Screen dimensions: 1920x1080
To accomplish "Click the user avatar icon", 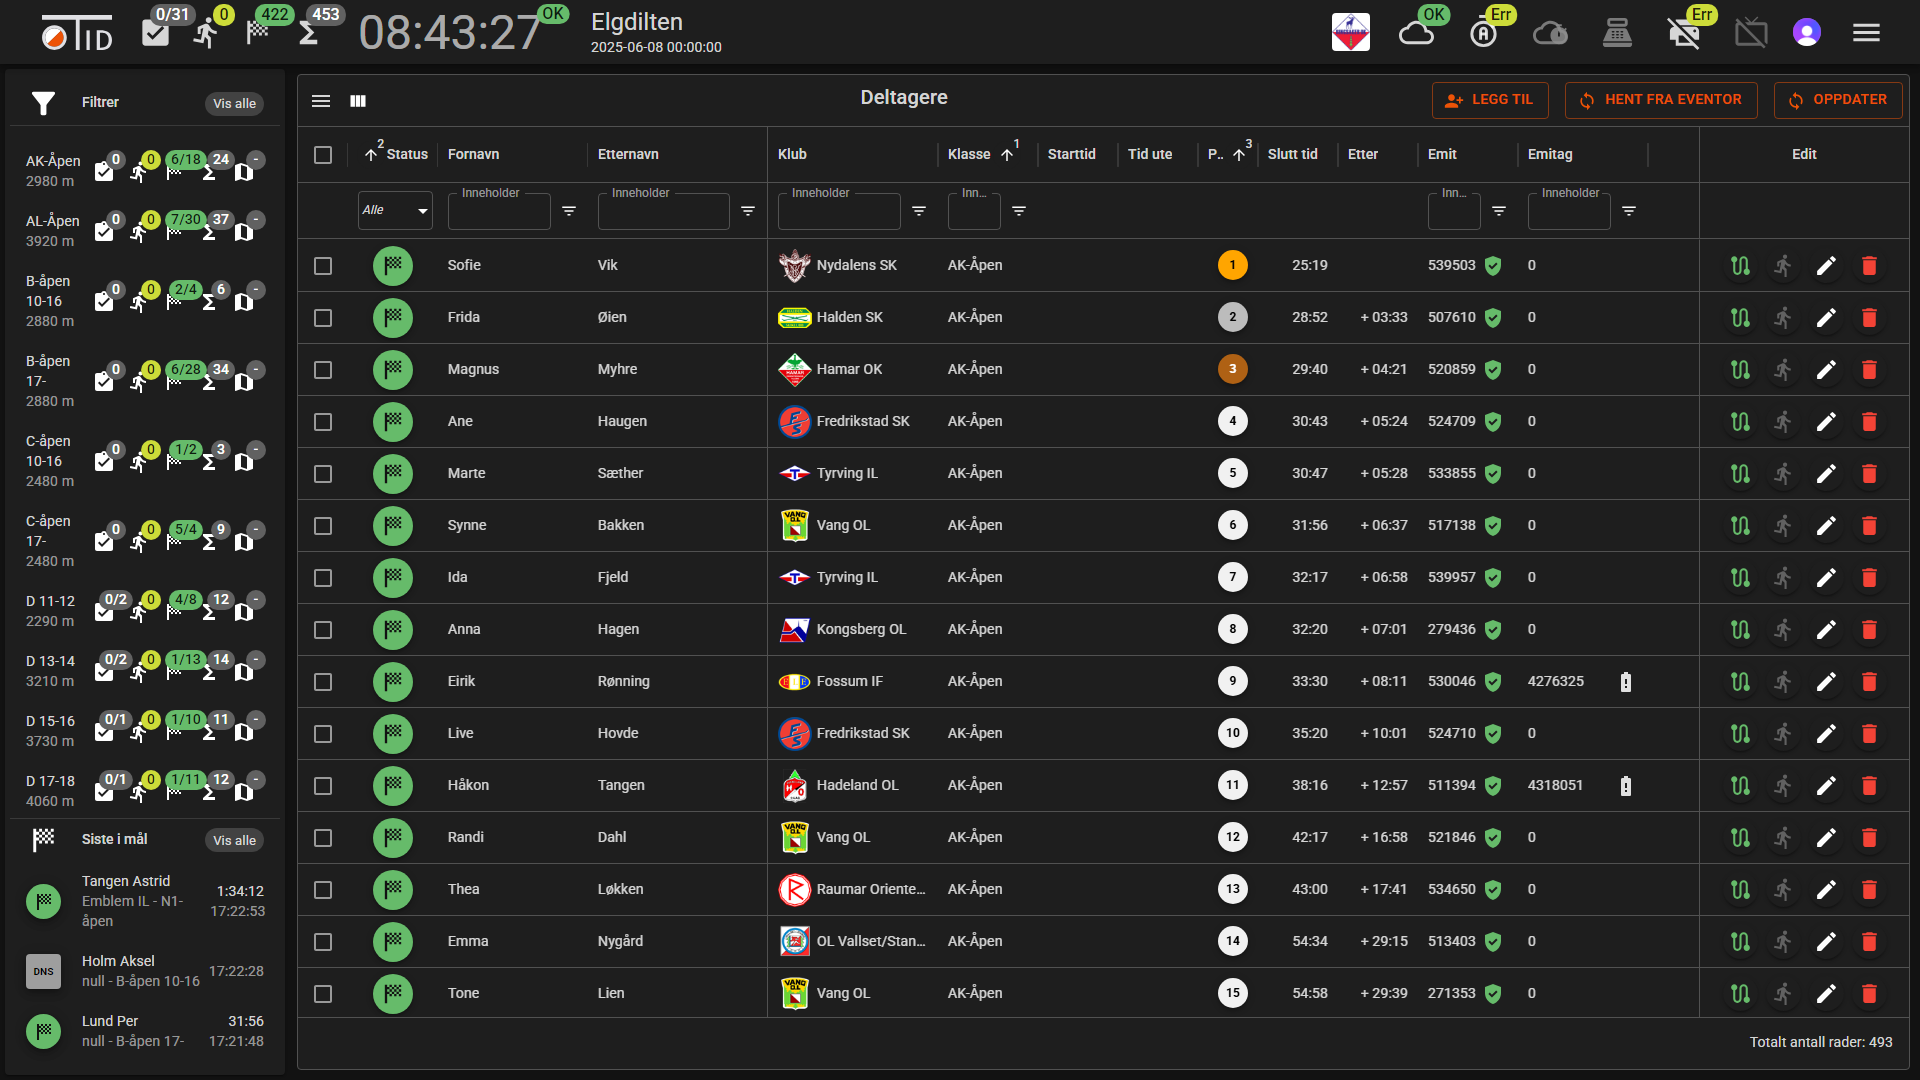I will pos(1806,33).
